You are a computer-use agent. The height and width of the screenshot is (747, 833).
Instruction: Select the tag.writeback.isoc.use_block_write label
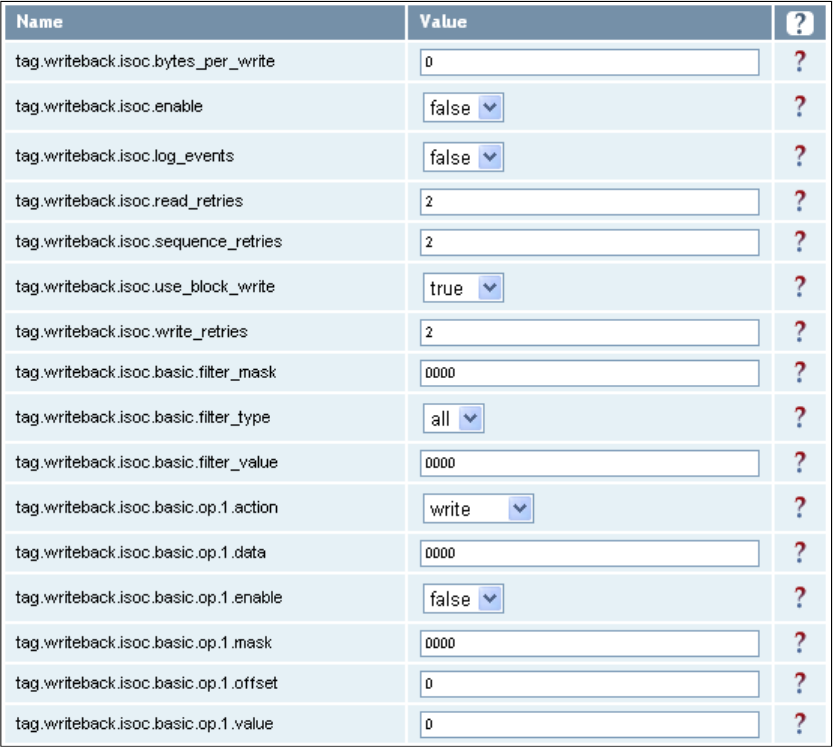145,287
